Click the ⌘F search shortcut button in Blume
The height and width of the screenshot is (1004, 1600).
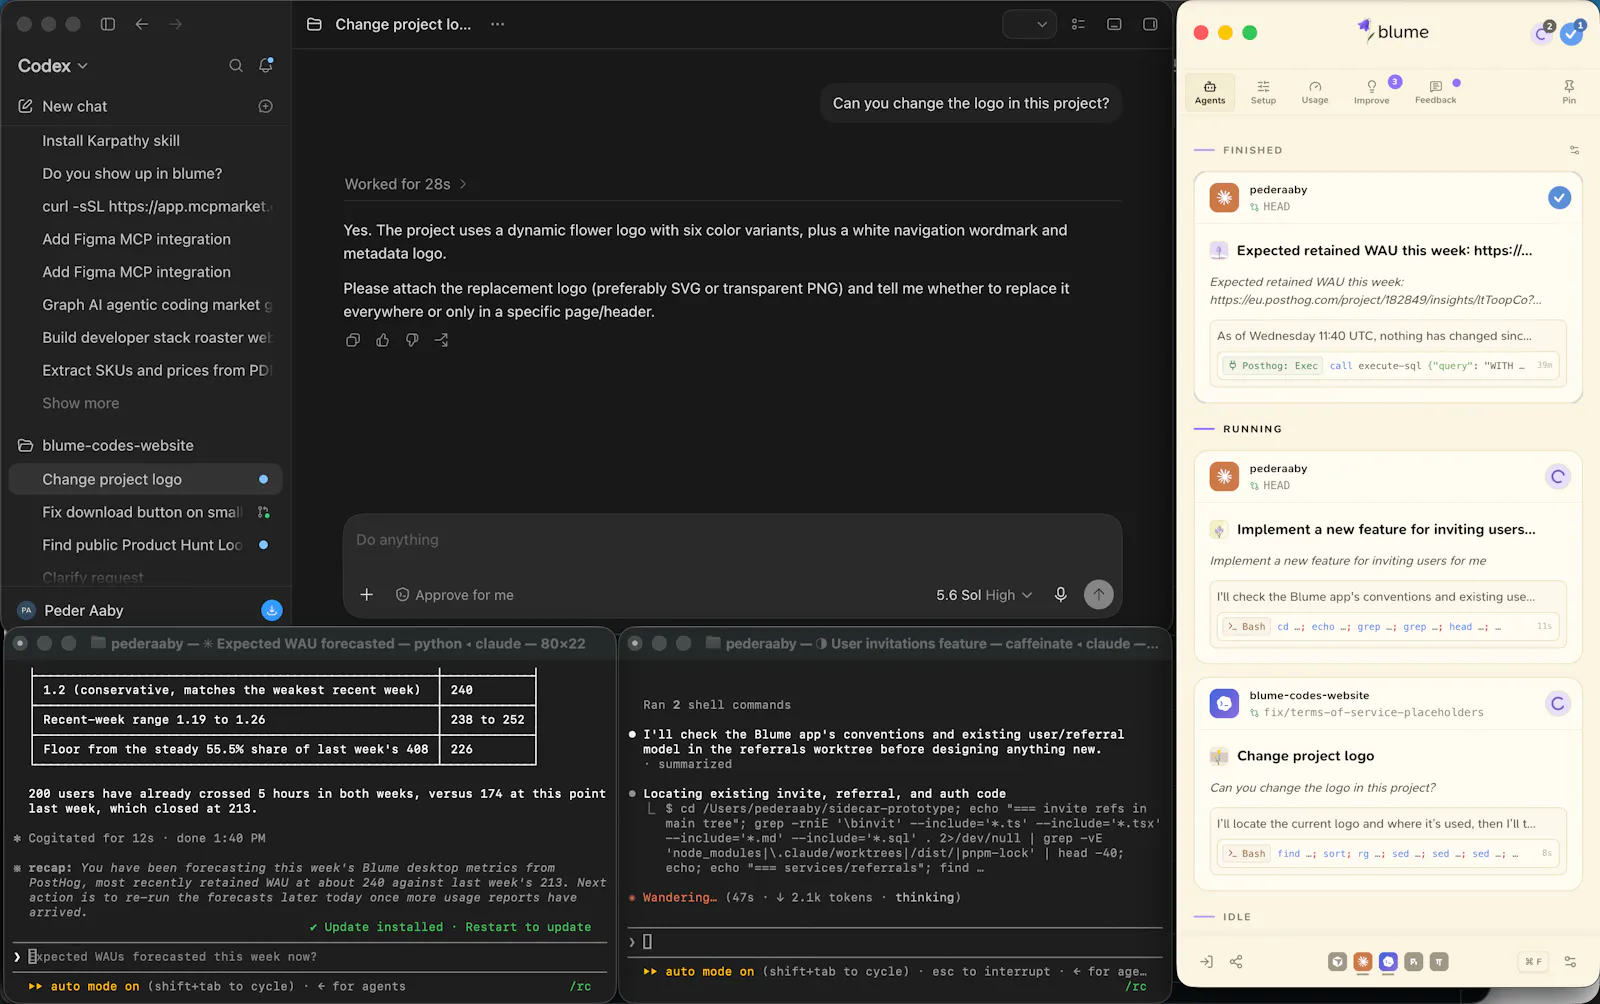(x=1533, y=962)
